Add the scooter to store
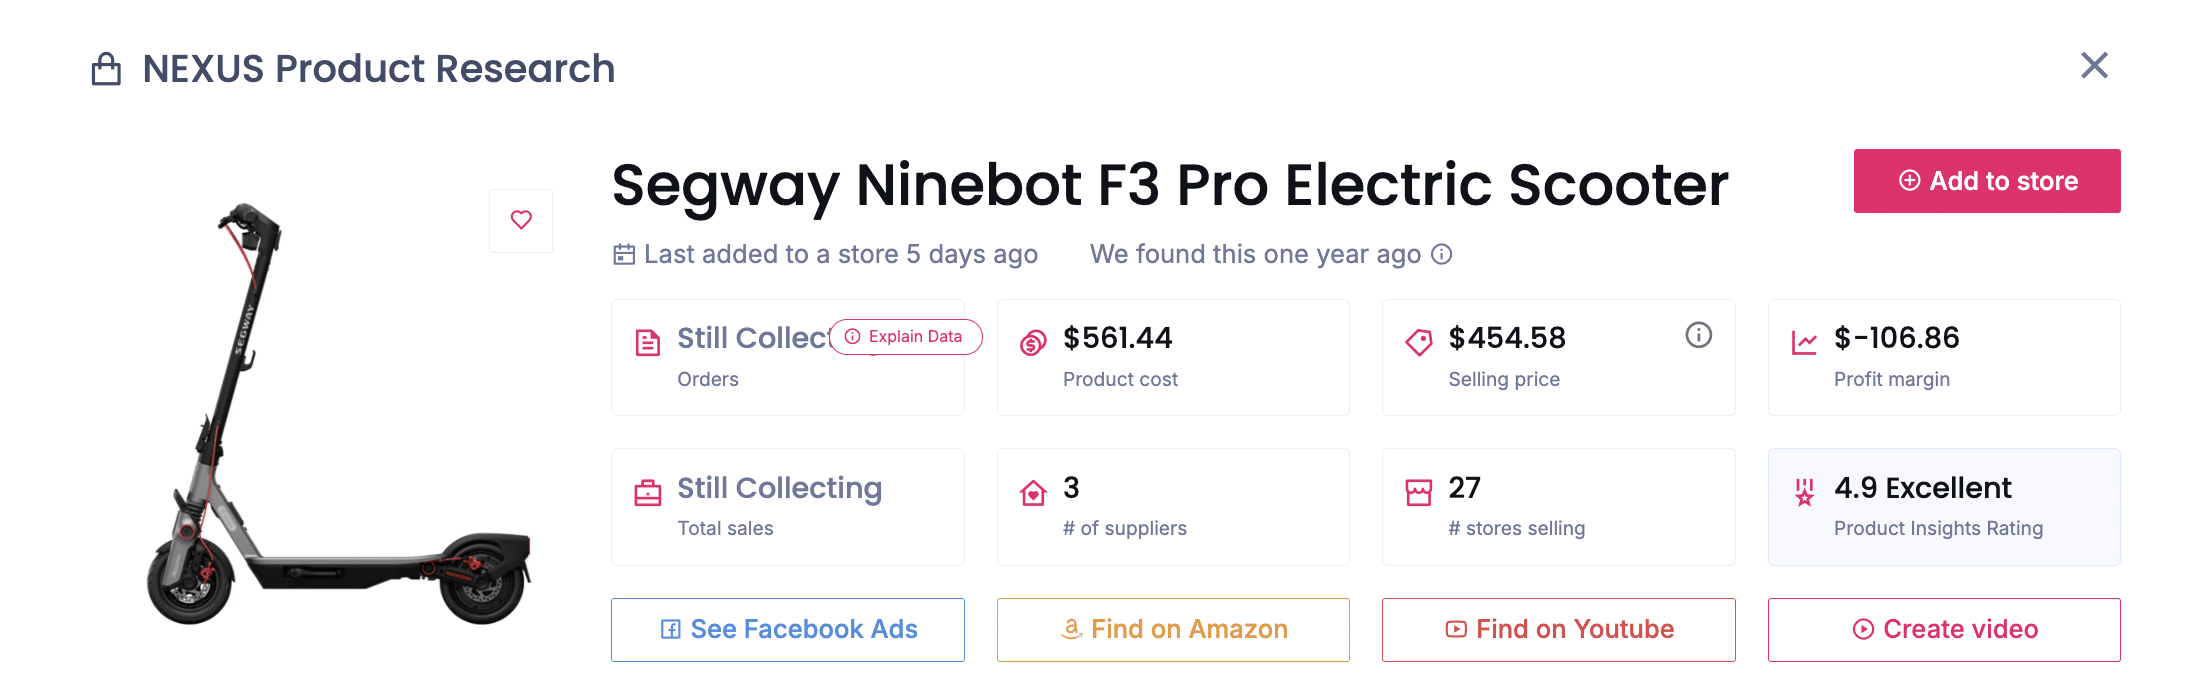 click(1986, 181)
